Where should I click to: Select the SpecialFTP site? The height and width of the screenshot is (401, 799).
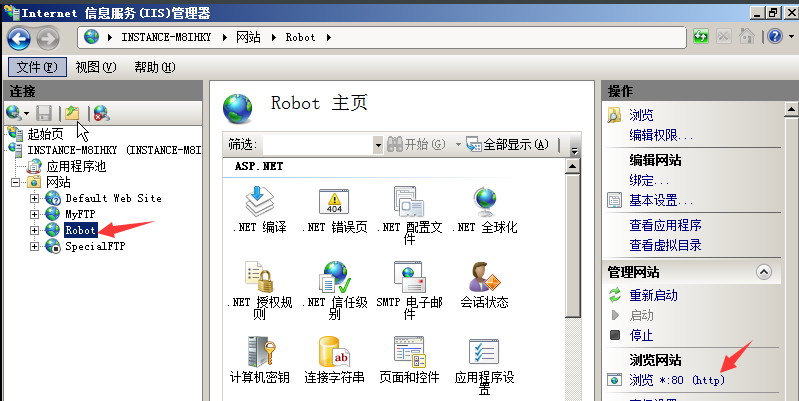point(95,247)
